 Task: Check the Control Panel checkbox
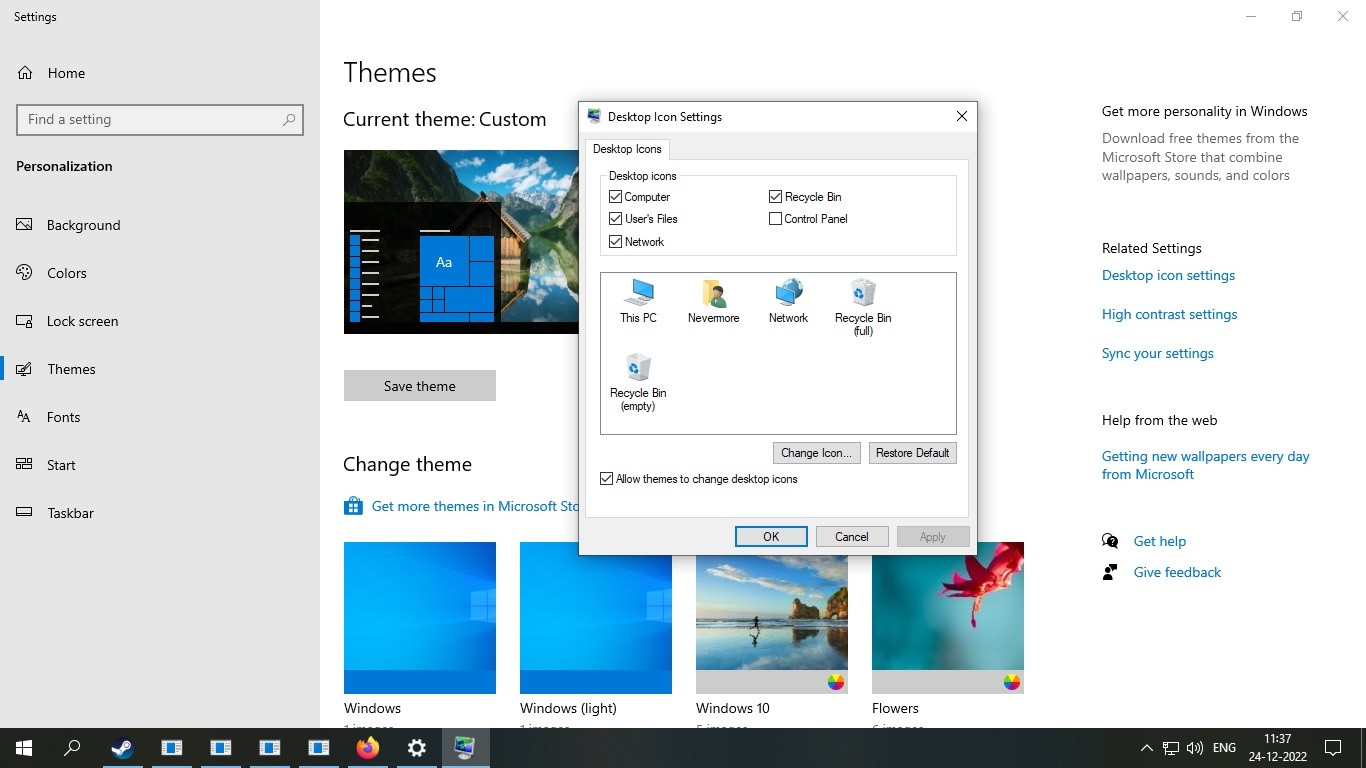pos(775,219)
